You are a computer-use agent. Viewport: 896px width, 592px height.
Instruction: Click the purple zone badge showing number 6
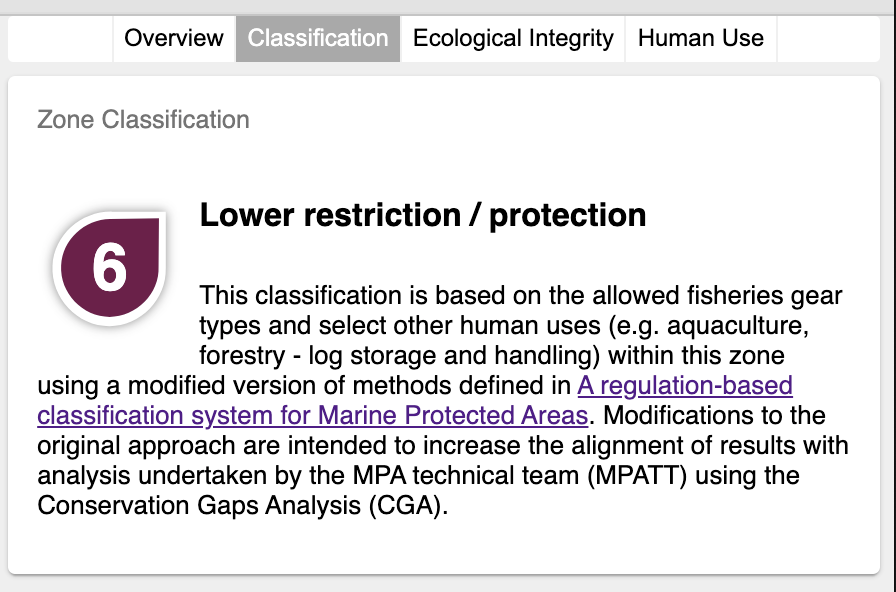(x=108, y=266)
